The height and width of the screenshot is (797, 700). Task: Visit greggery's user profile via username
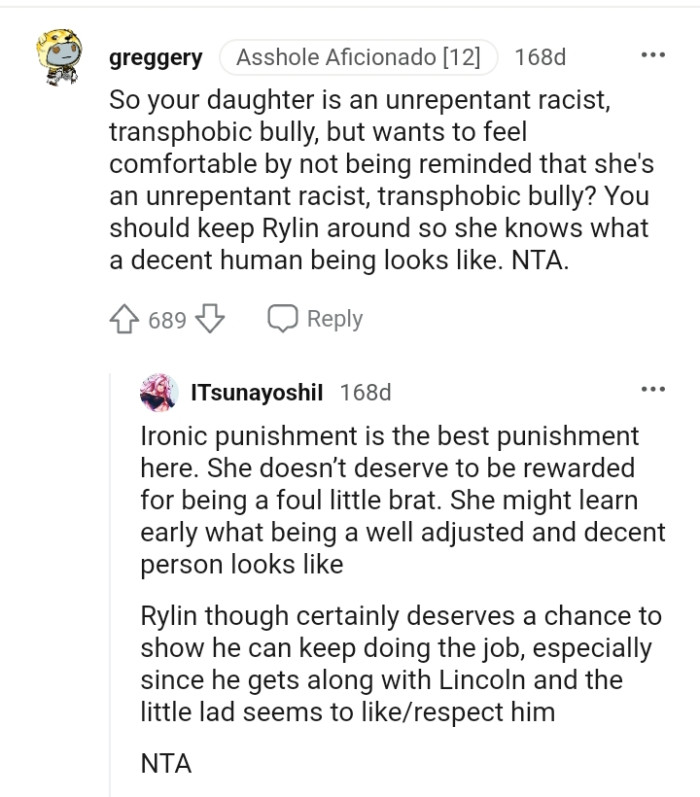point(156,57)
